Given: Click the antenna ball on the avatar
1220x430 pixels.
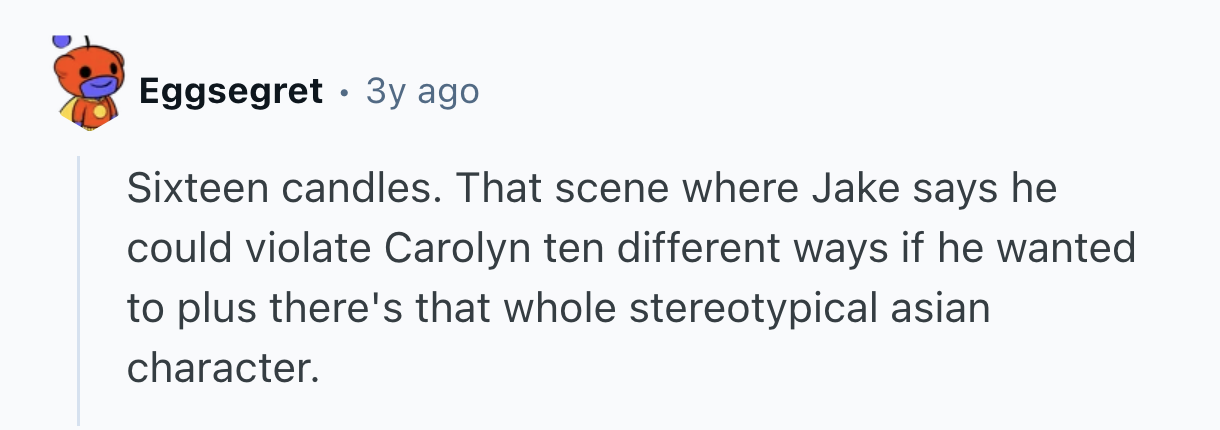Looking at the screenshot, I should [62, 41].
